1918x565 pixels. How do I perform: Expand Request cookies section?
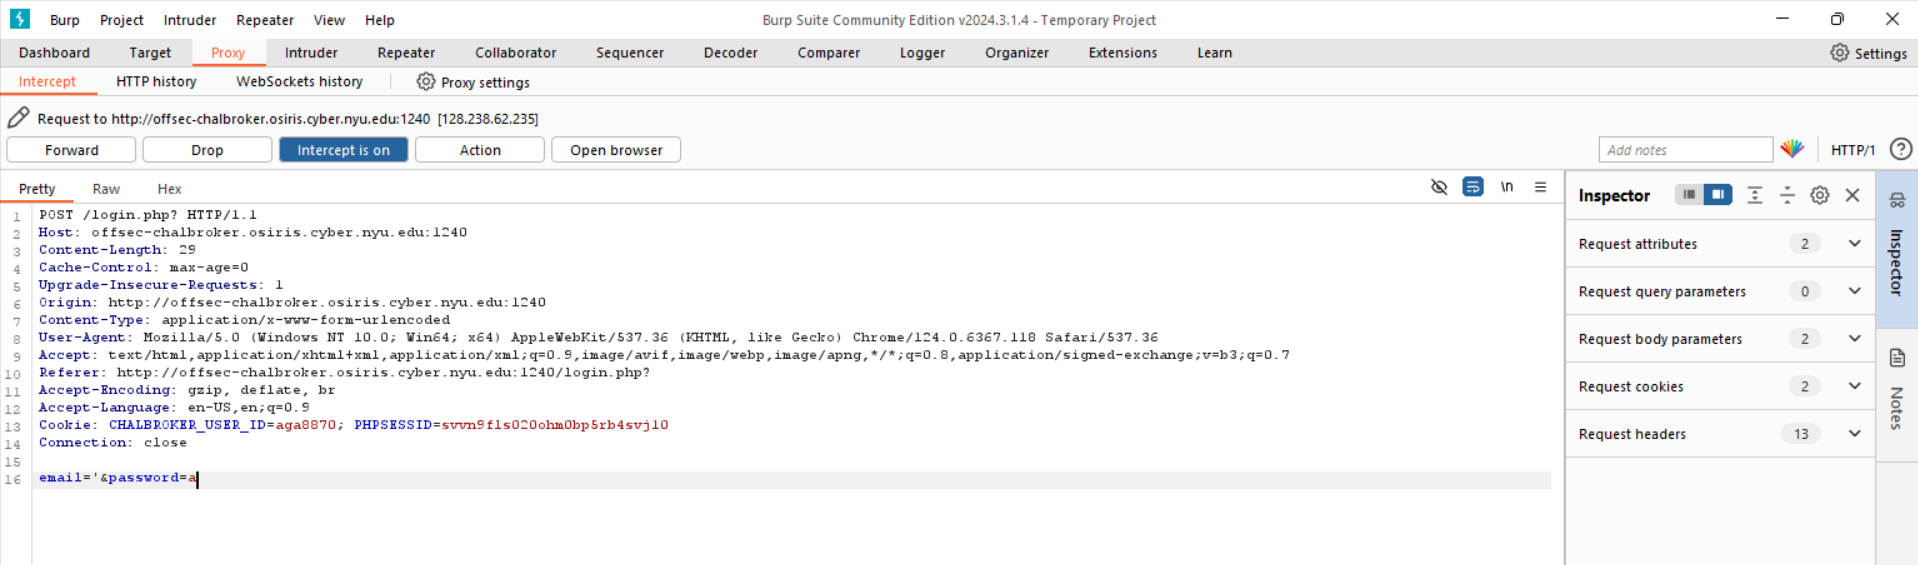(1854, 386)
